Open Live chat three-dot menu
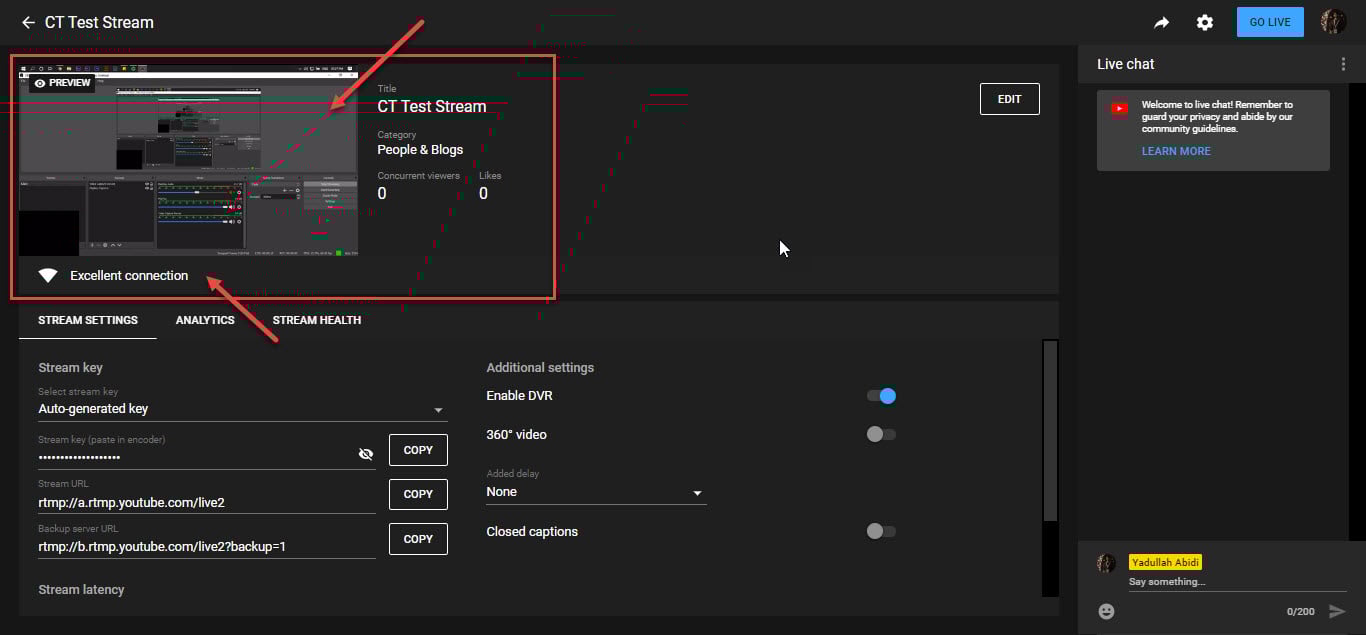Image resolution: width=1366 pixels, height=635 pixels. click(1343, 64)
